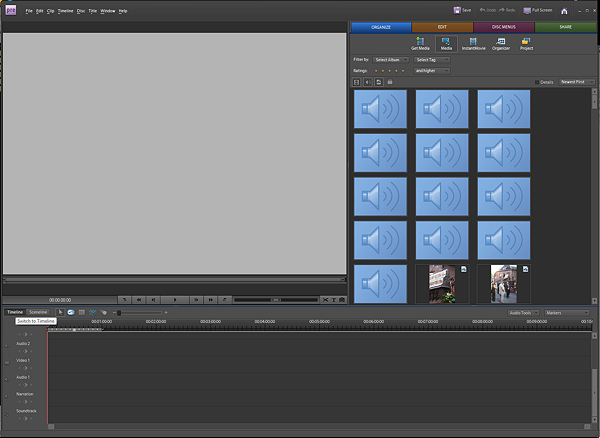The height and width of the screenshot is (438, 600).
Task: Select the arrow Selection tool in timeline
Action: click(x=60, y=312)
